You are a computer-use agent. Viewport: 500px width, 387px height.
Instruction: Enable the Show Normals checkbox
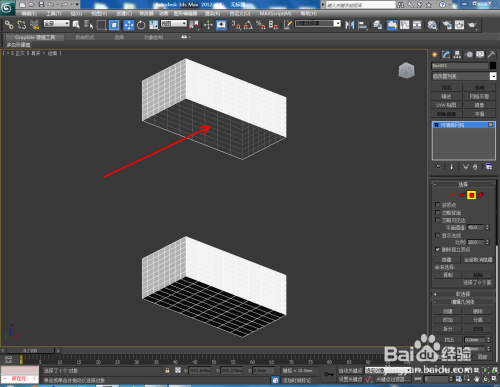438,235
